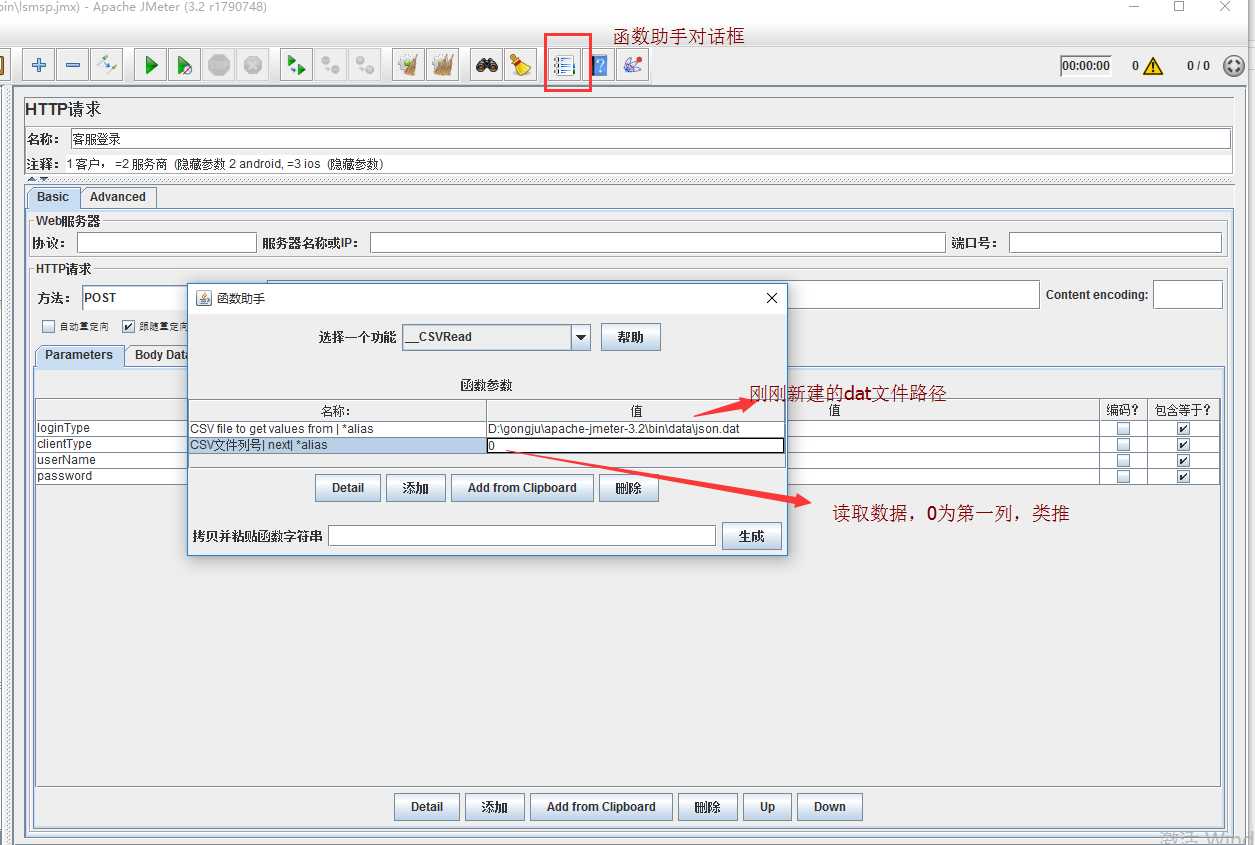The image size is (1255, 845).
Task: Select the password parameter cell
Action: [111, 476]
